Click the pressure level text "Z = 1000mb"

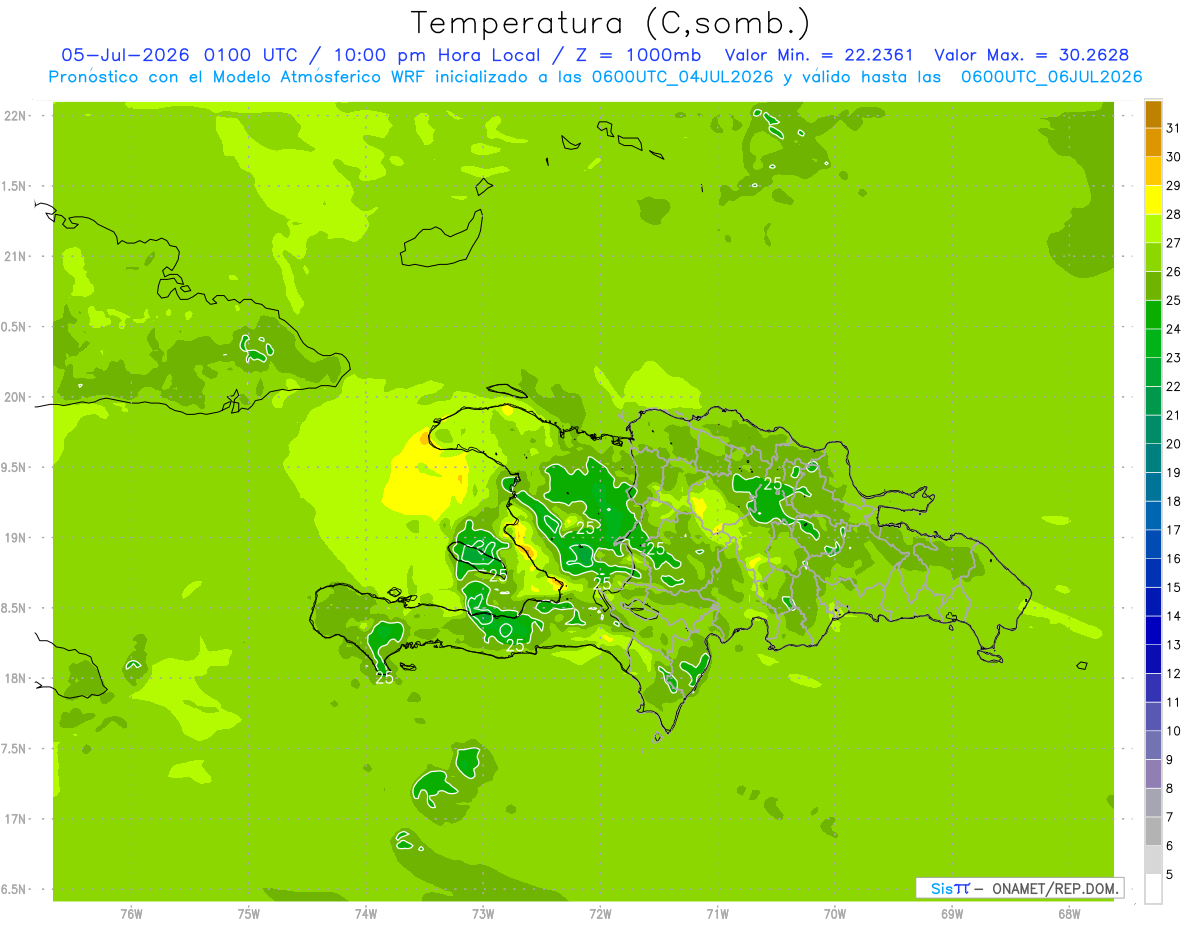coord(634,55)
